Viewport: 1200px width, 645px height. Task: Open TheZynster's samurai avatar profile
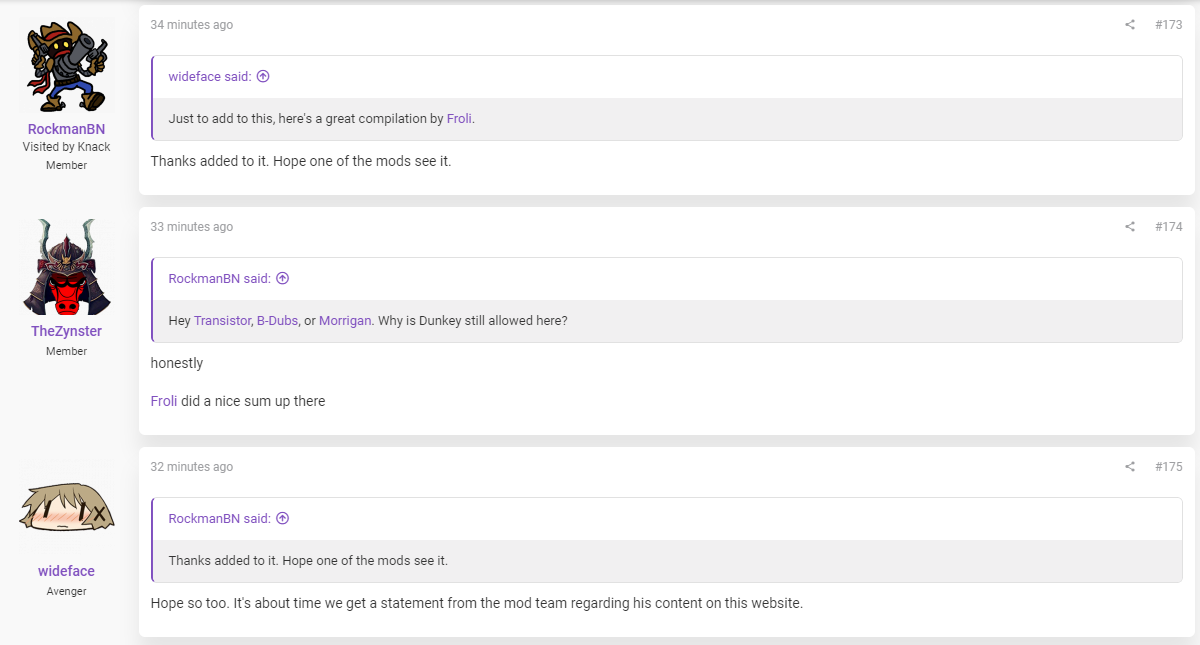click(x=66, y=267)
